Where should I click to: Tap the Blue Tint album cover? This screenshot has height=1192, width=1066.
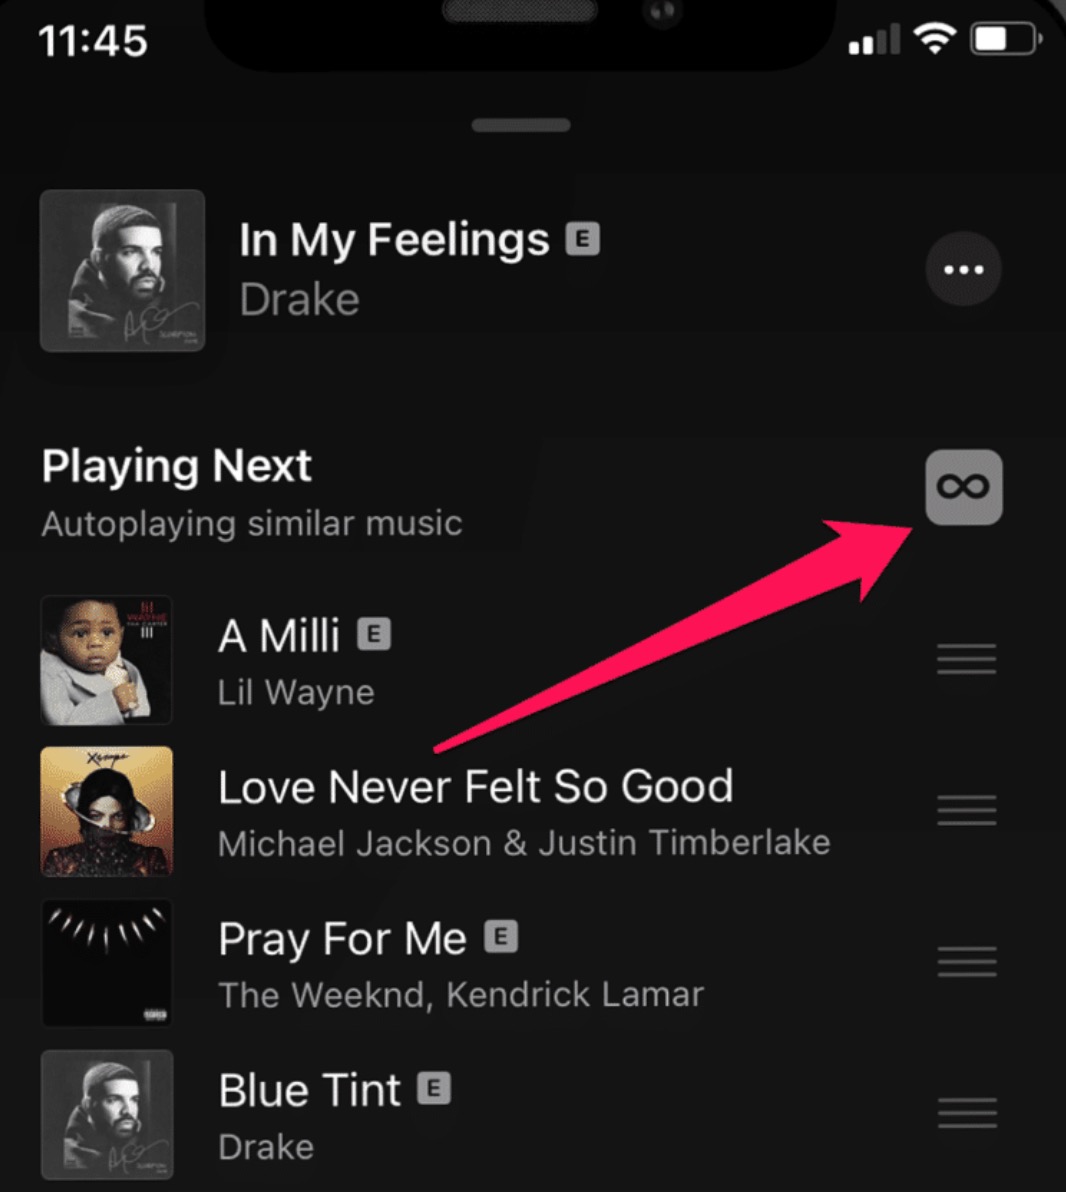point(106,1114)
